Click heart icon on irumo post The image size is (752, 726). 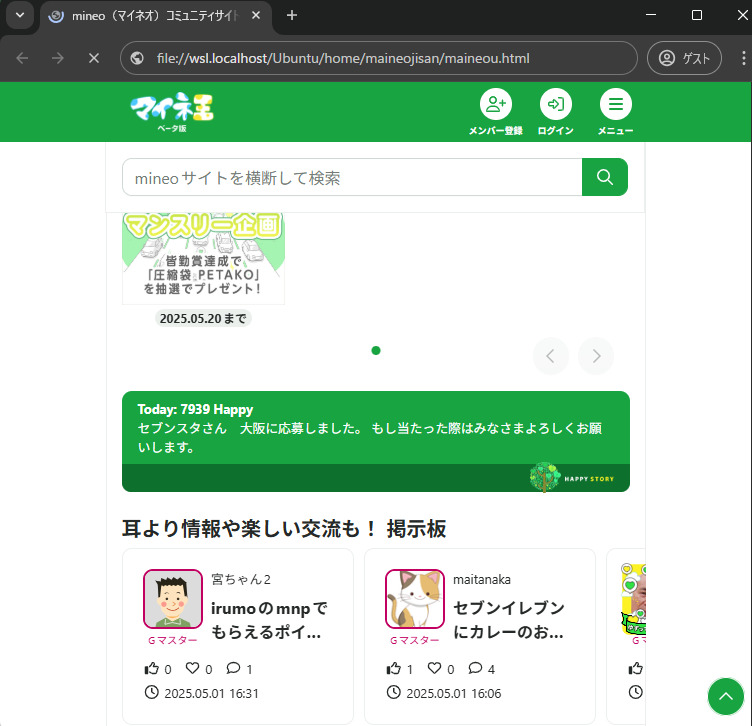192,668
